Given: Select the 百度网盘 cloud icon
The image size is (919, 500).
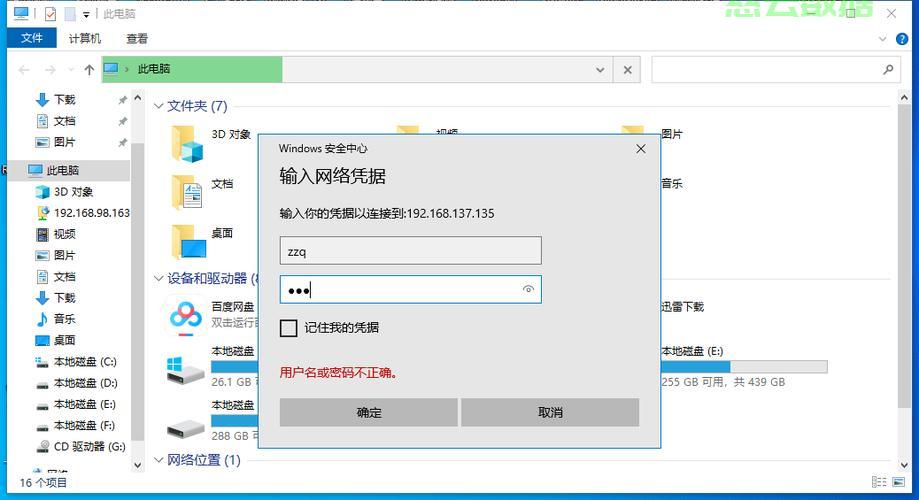Looking at the screenshot, I should [186, 317].
